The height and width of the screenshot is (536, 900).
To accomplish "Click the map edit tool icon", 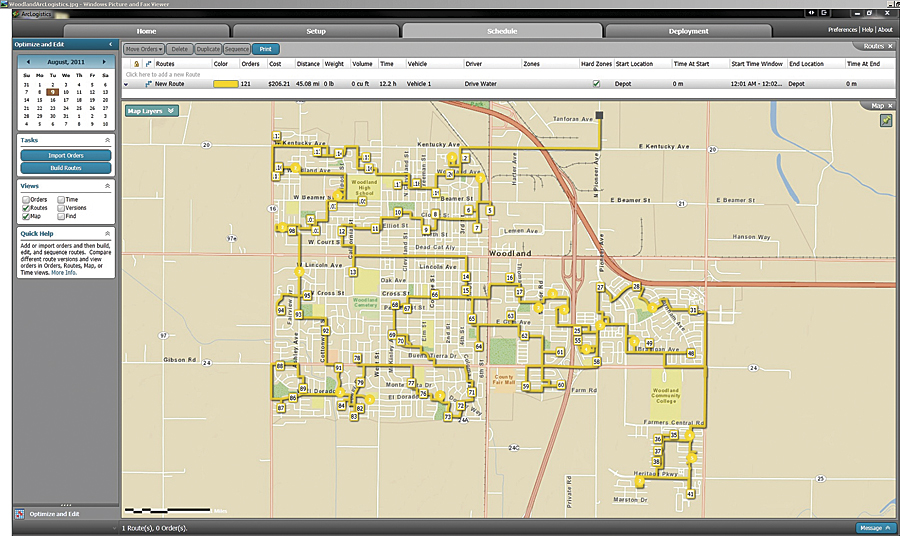I will pos(886,121).
